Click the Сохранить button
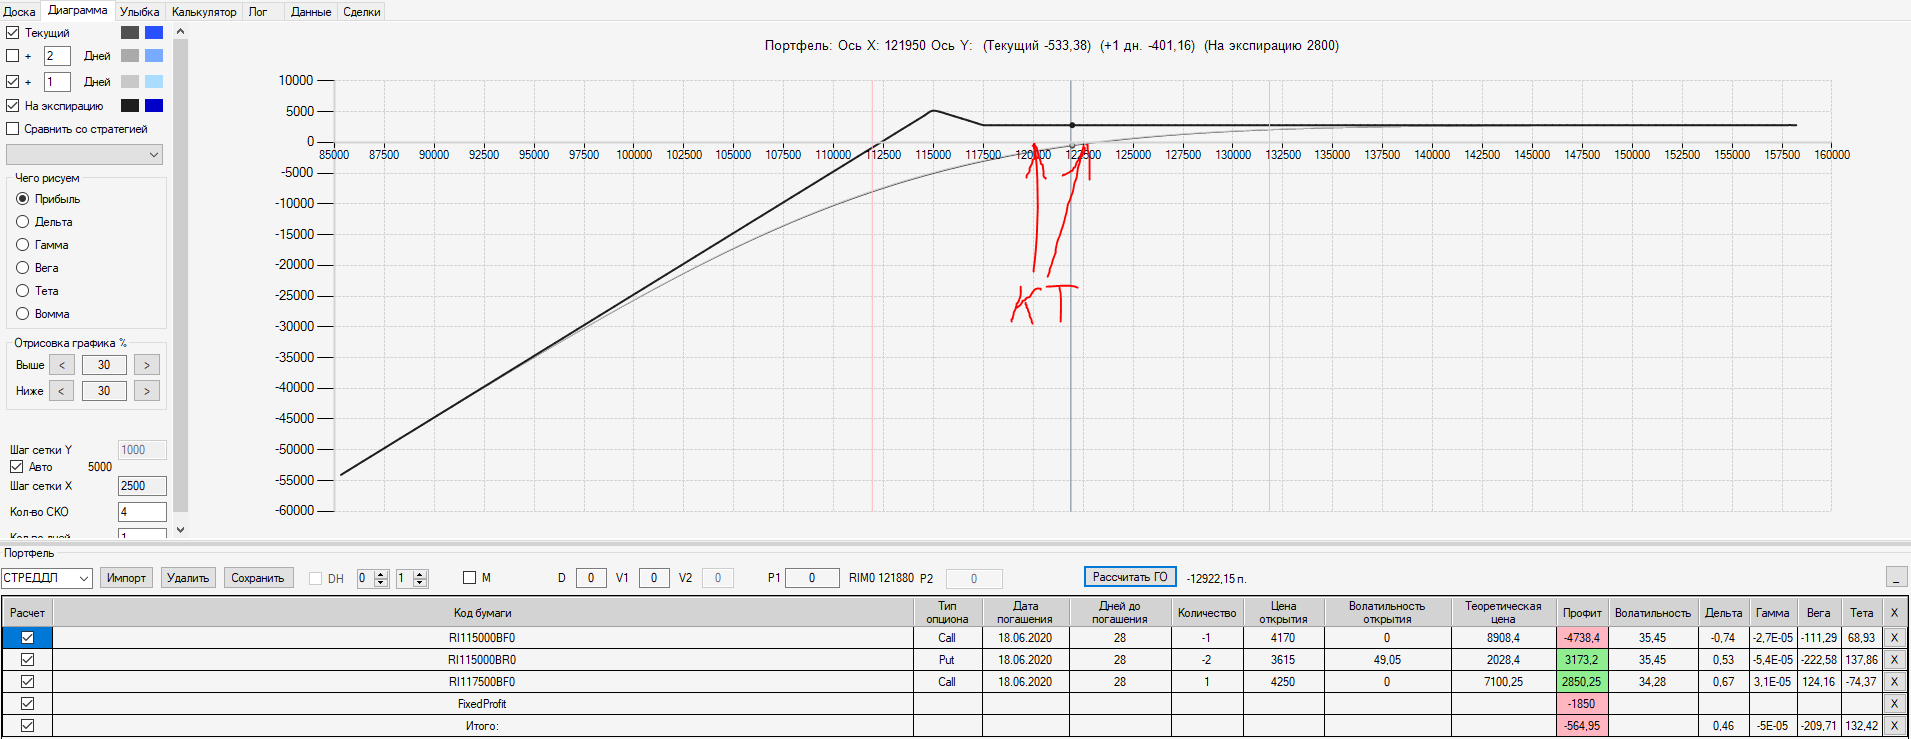The width and height of the screenshot is (1911, 739). [x=258, y=578]
